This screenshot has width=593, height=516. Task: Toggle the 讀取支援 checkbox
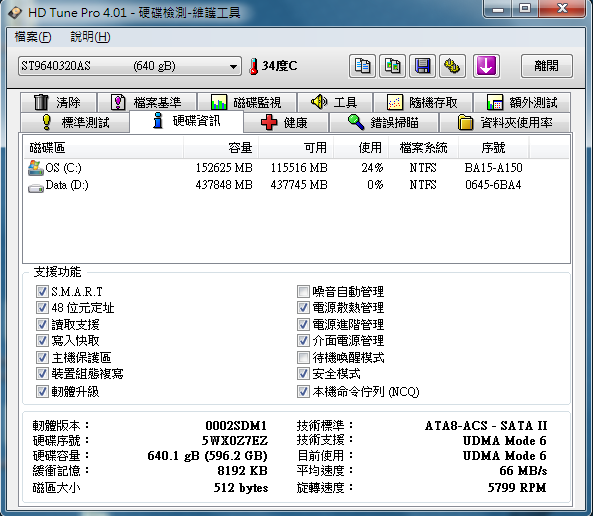coord(42,324)
